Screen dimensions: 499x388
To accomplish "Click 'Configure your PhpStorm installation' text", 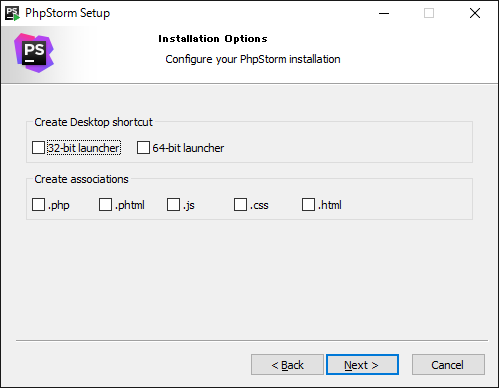I will click(253, 59).
